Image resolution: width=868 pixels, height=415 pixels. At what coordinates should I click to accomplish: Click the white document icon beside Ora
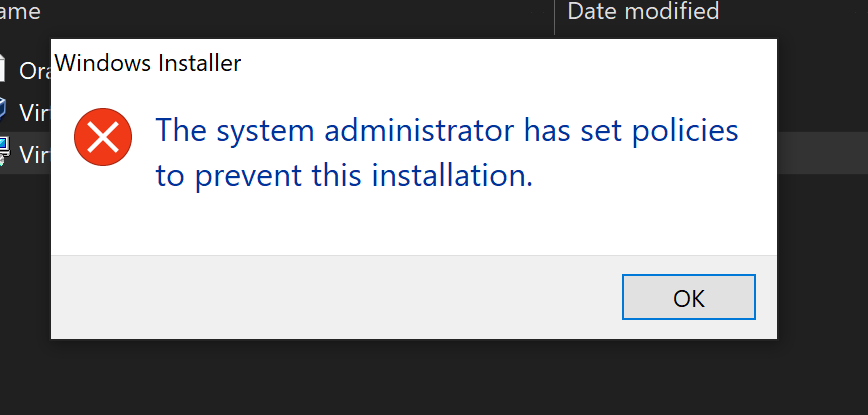click(x=4, y=69)
